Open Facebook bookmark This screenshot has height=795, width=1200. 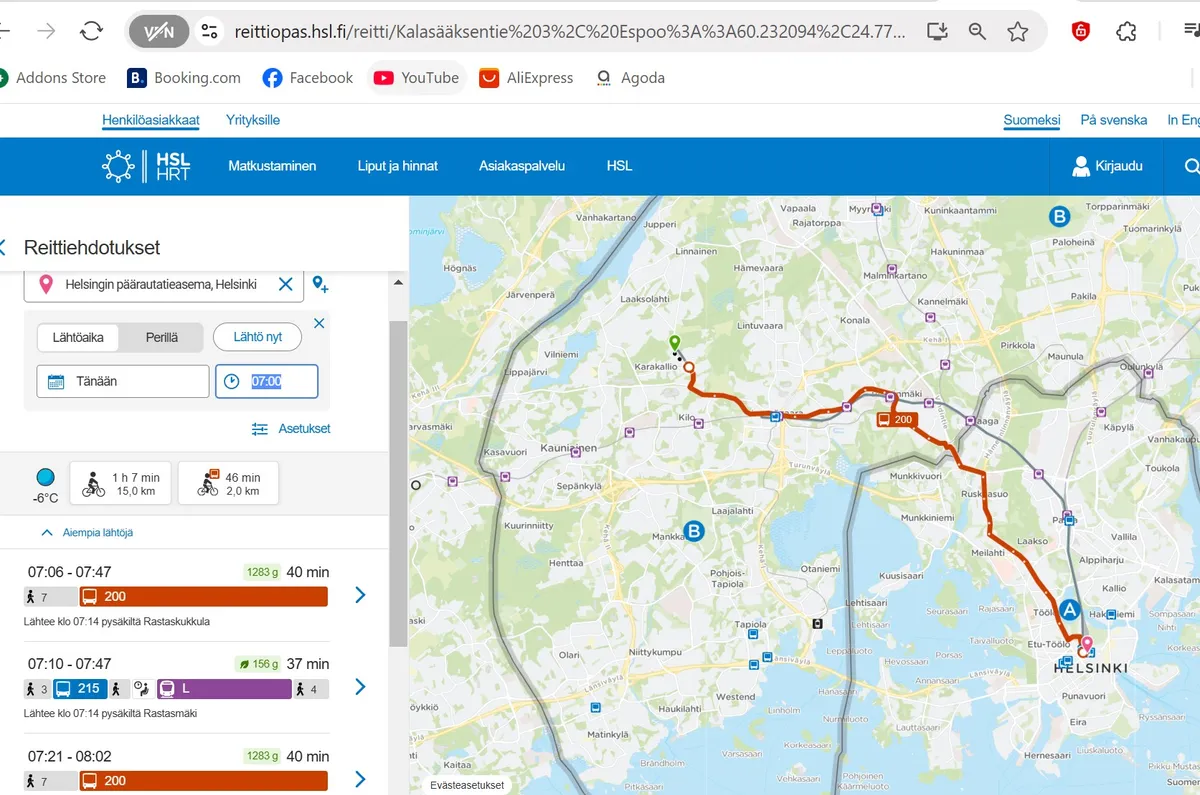[308, 77]
